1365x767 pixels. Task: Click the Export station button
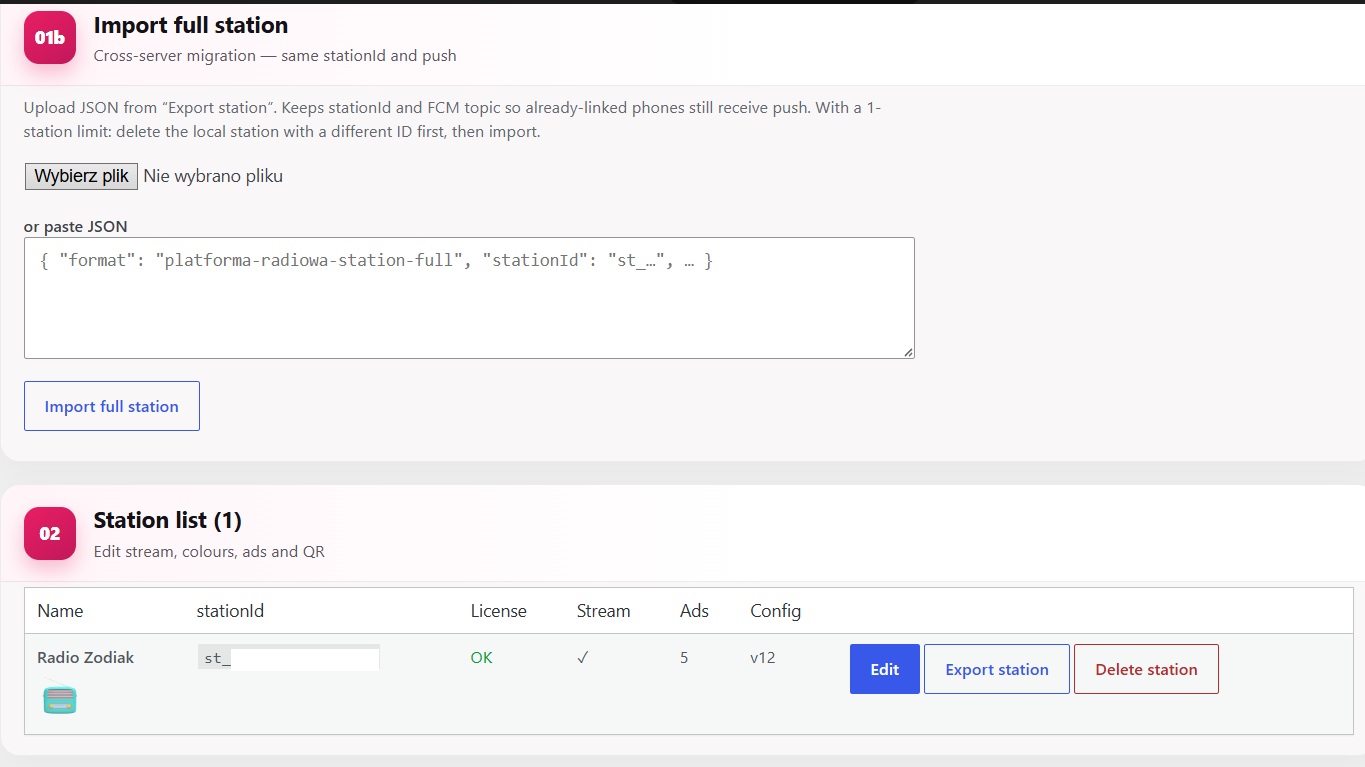(x=997, y=669)
